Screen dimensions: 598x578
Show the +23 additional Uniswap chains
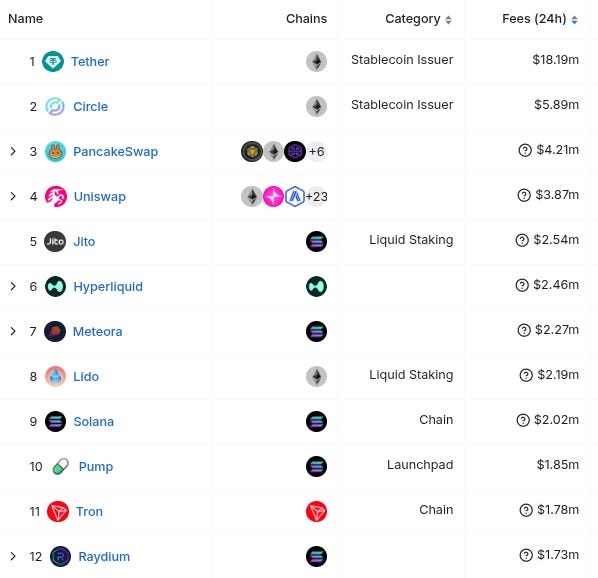(x=317, y=196)
